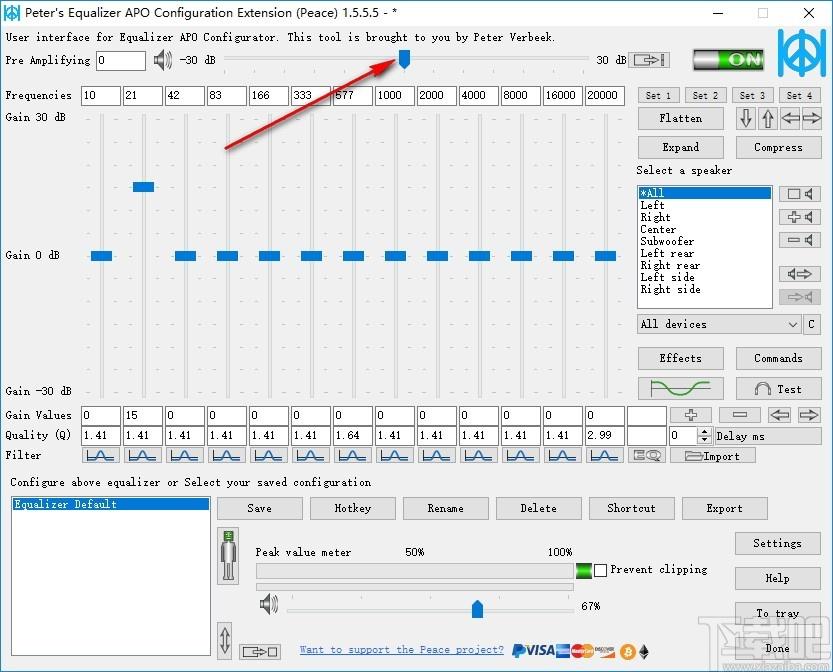Click the Expand button
The width and height of the screenshot is (833, 672).
tap(681, 147)
